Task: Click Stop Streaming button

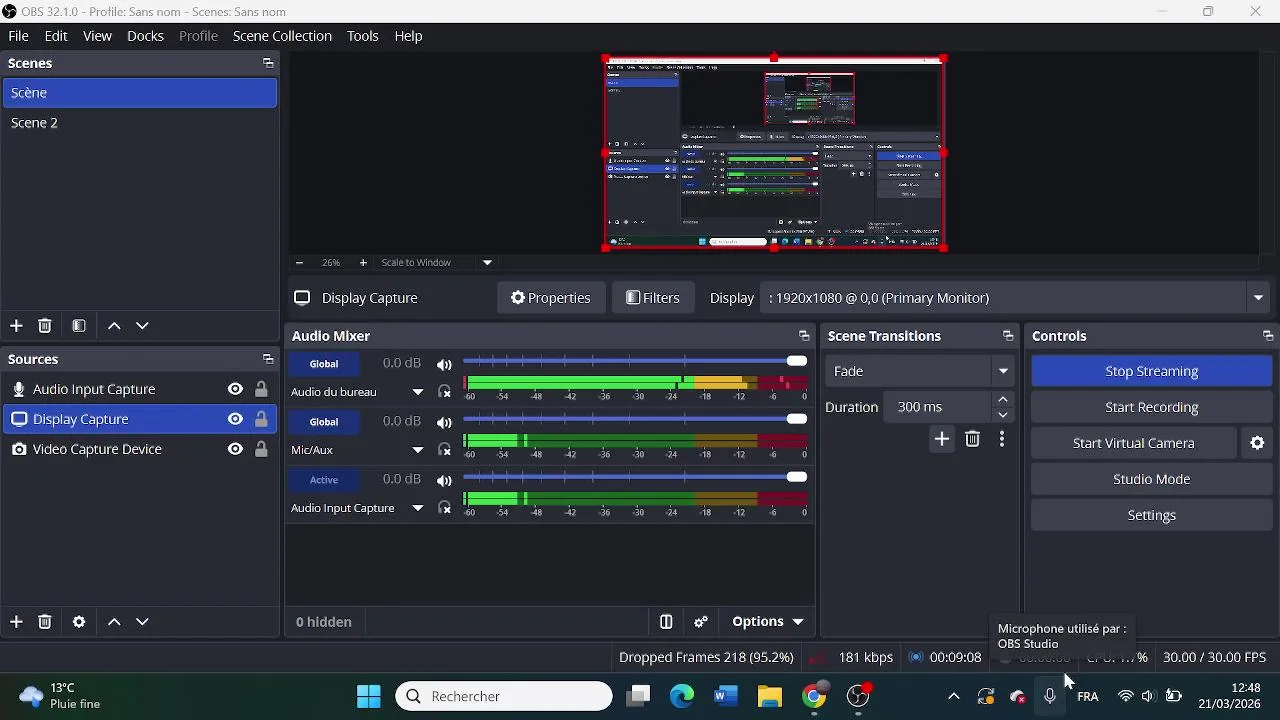Action: pyautogui.click(x=1152, y=371)
